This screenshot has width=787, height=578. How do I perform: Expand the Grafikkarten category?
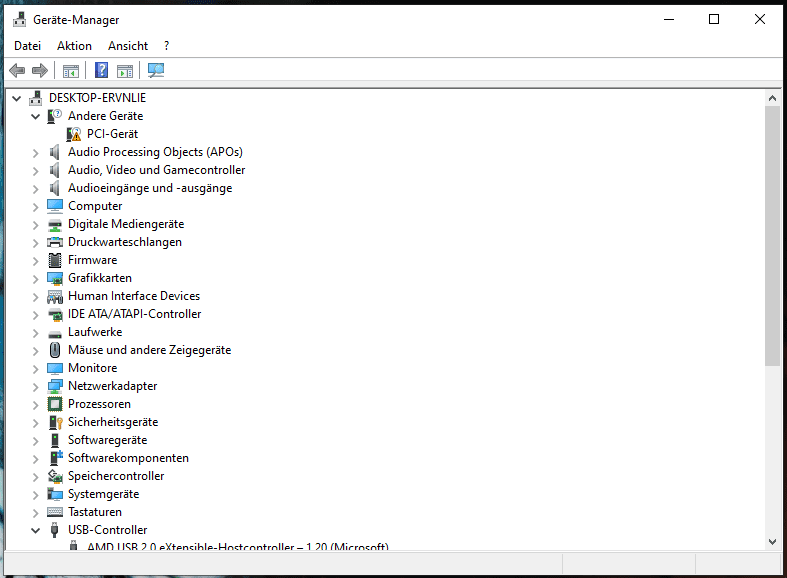click(x=35, y=278)
